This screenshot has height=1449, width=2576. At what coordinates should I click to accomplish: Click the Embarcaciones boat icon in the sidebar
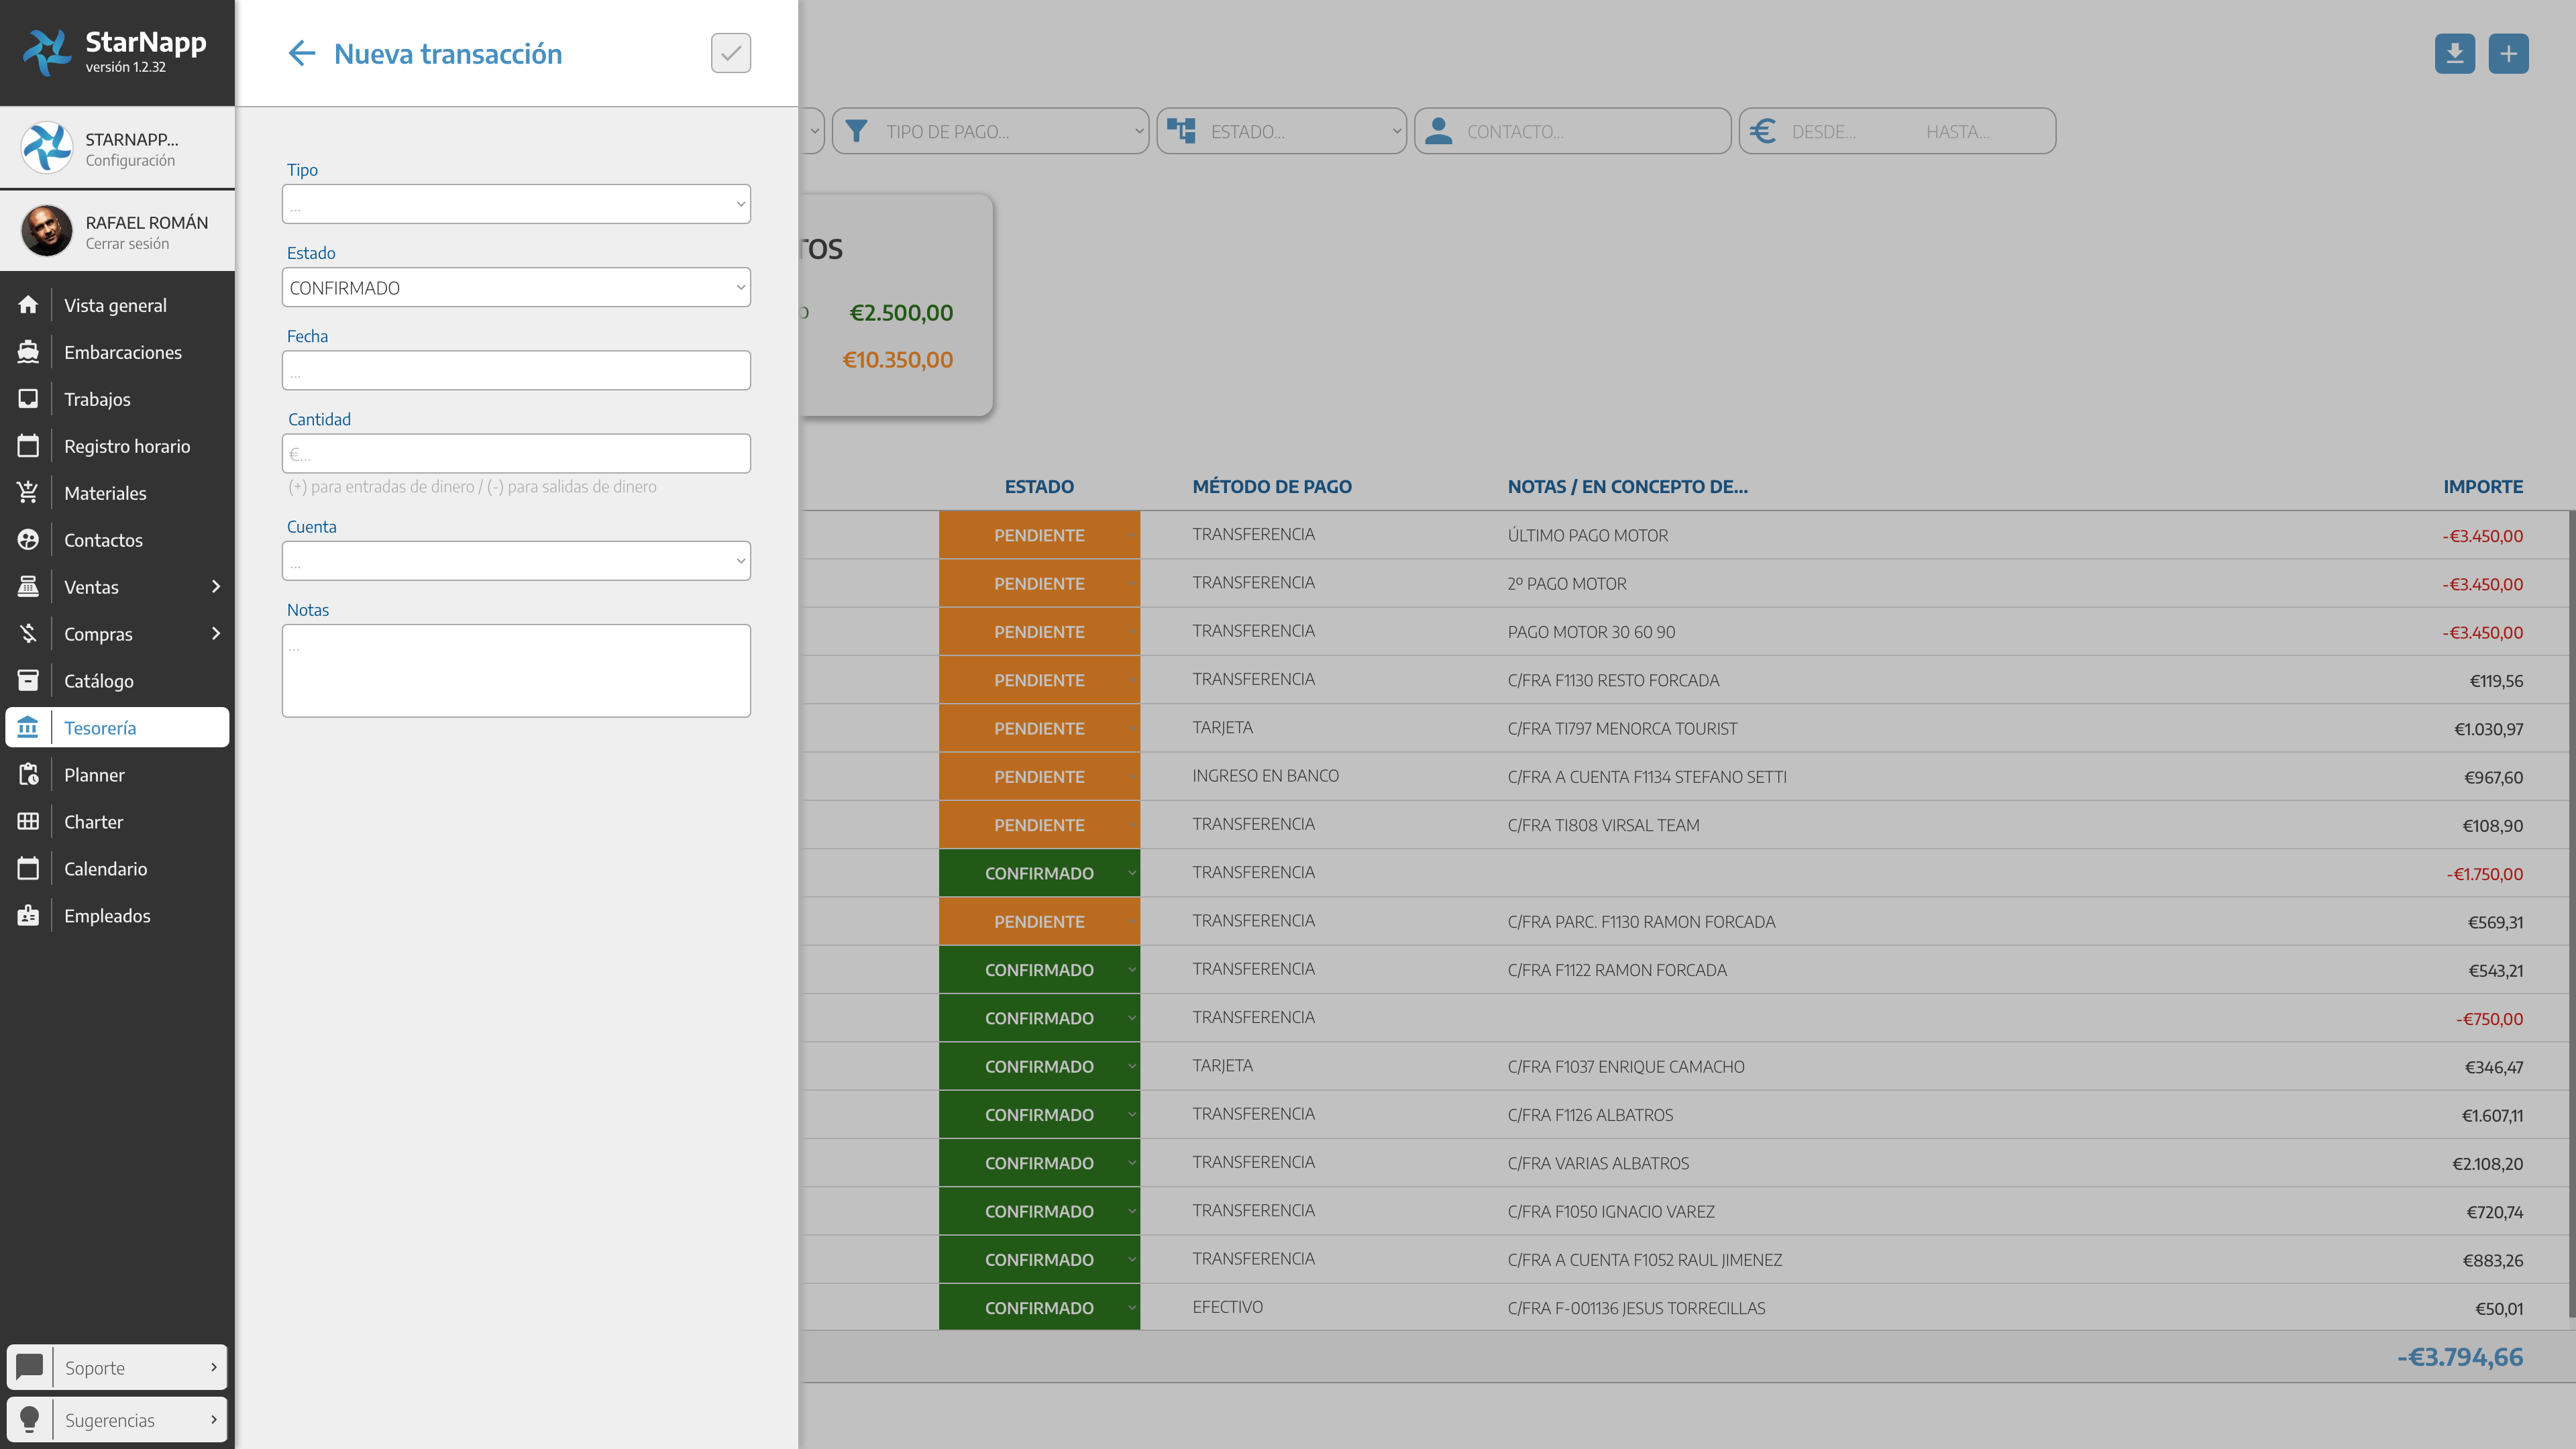coord(28,352)
